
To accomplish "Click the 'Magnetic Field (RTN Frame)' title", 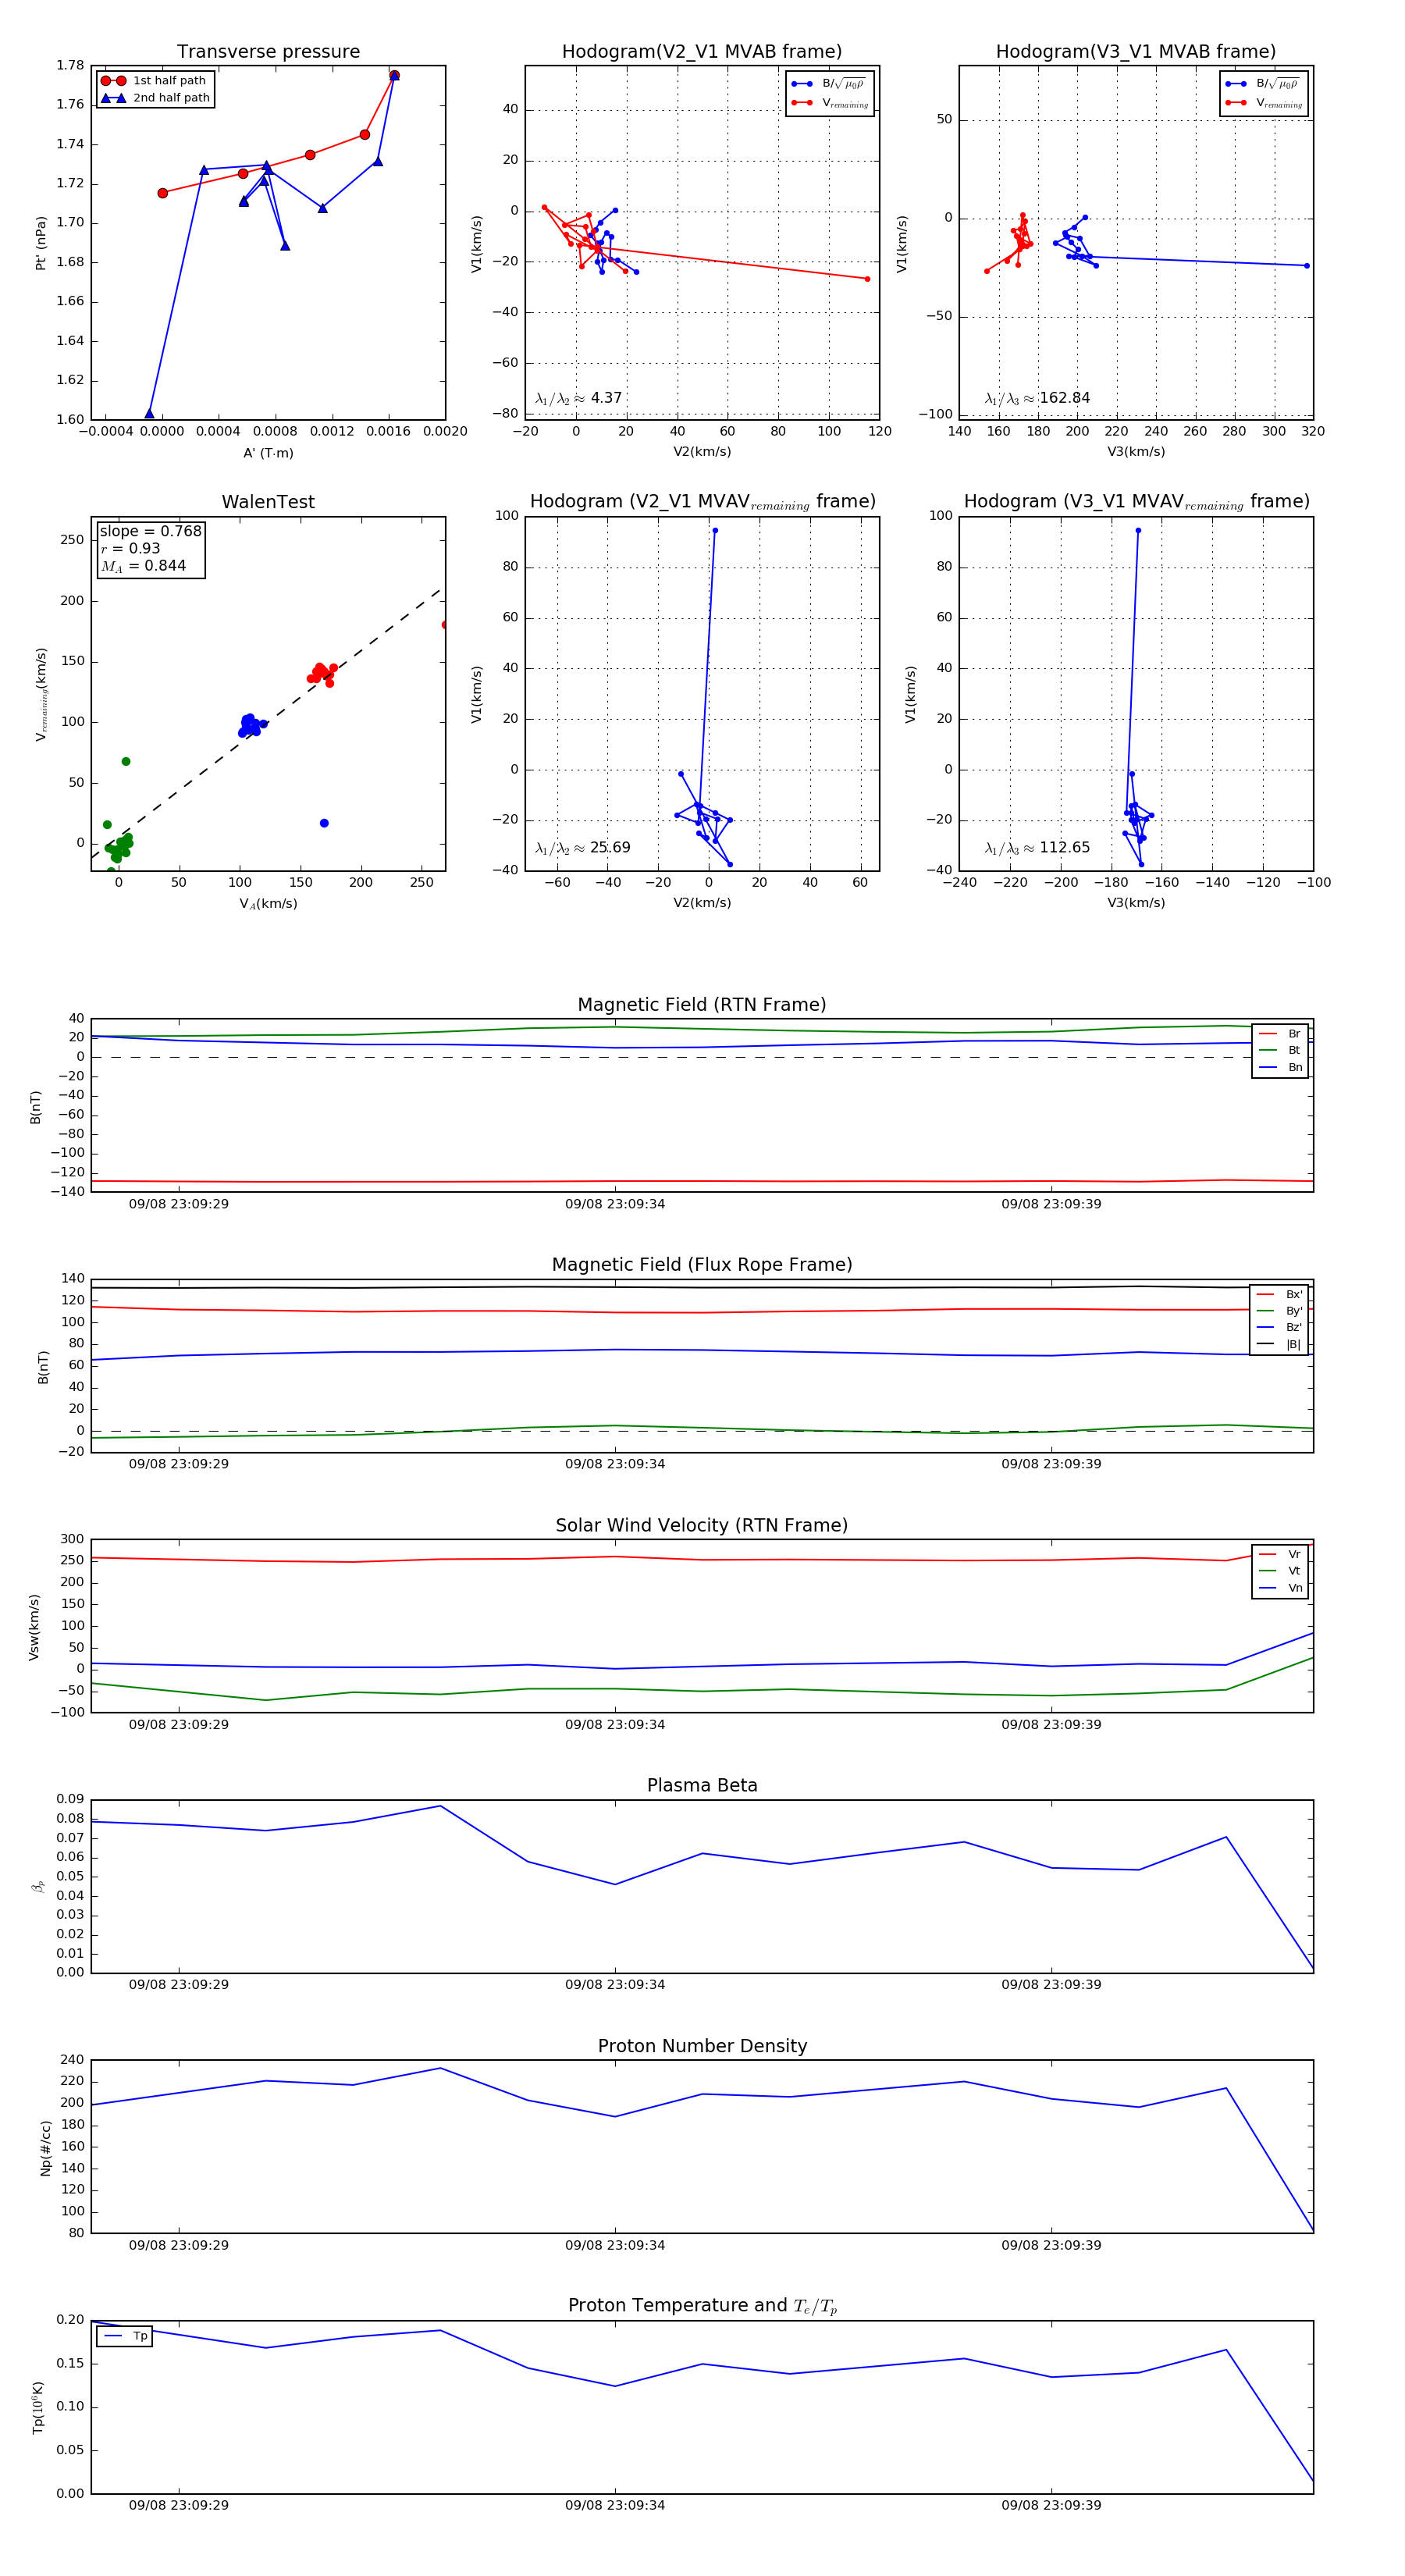I will point(702,1005).
